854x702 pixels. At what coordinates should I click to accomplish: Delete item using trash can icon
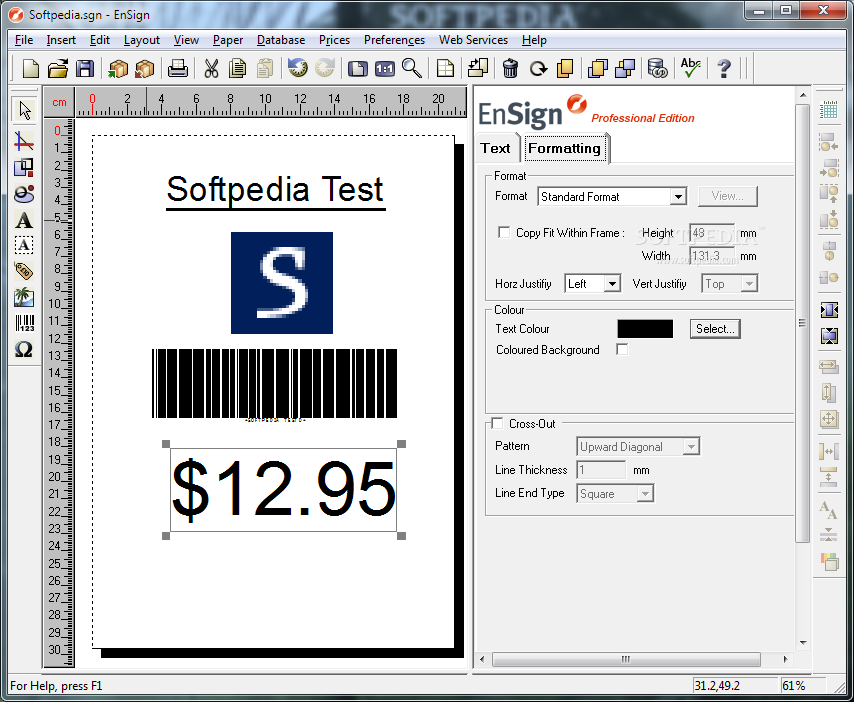[510, 69]
